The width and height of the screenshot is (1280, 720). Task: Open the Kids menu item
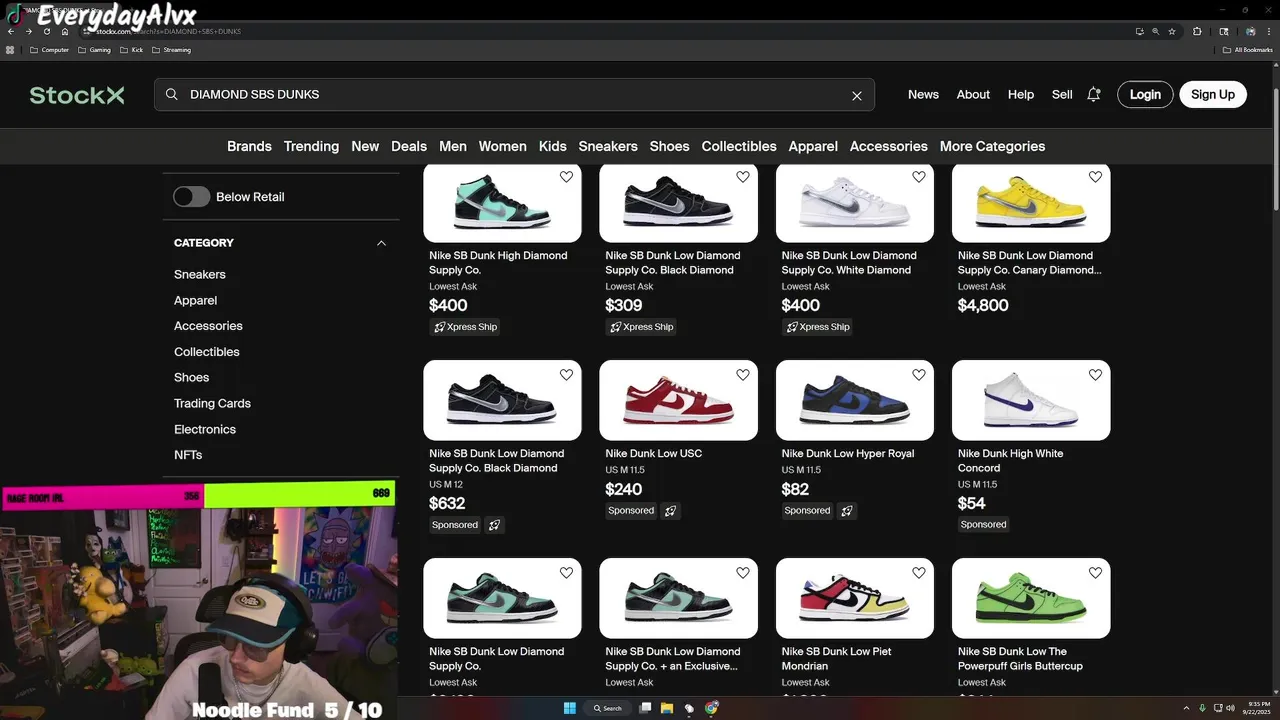pyautogui.click(x=553, y=146)
